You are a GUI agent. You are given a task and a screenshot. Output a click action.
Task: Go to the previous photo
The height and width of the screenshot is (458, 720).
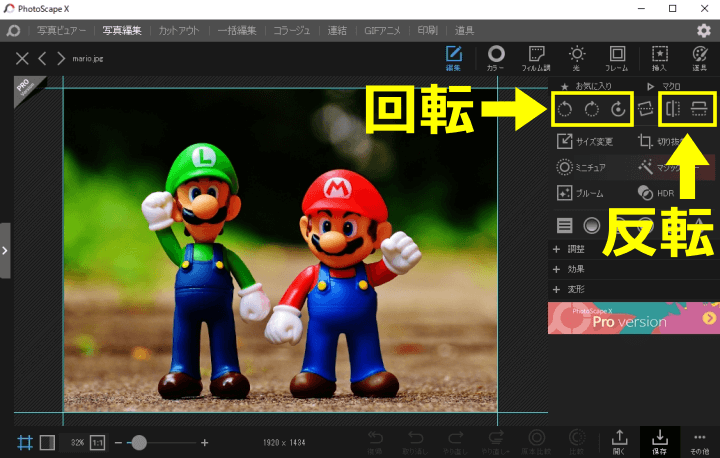coord(42,58)
